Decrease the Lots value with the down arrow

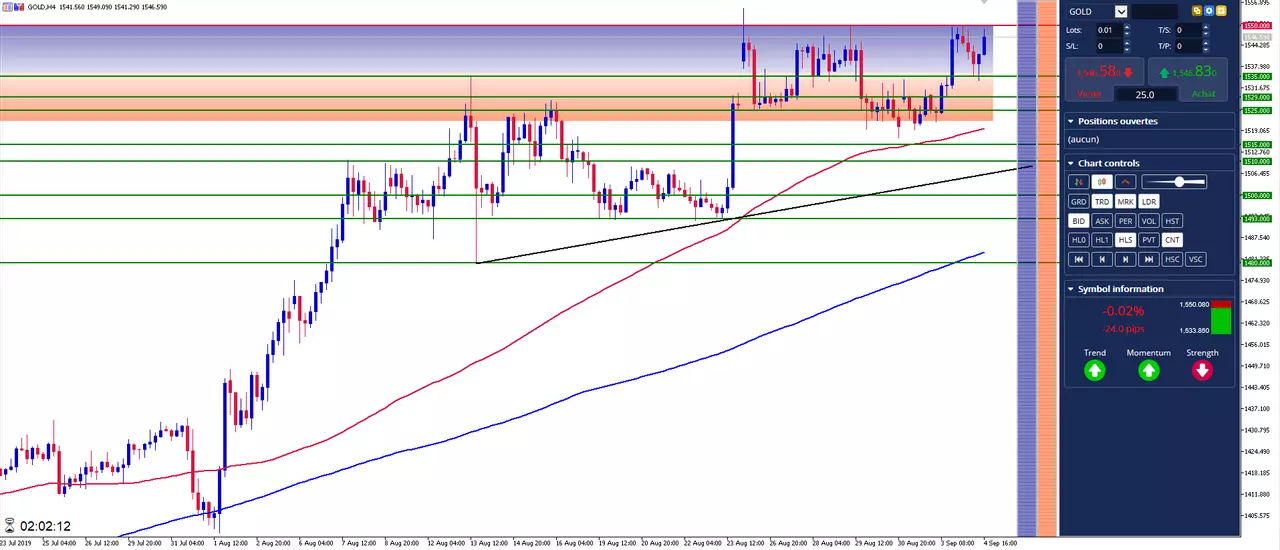1127,33
